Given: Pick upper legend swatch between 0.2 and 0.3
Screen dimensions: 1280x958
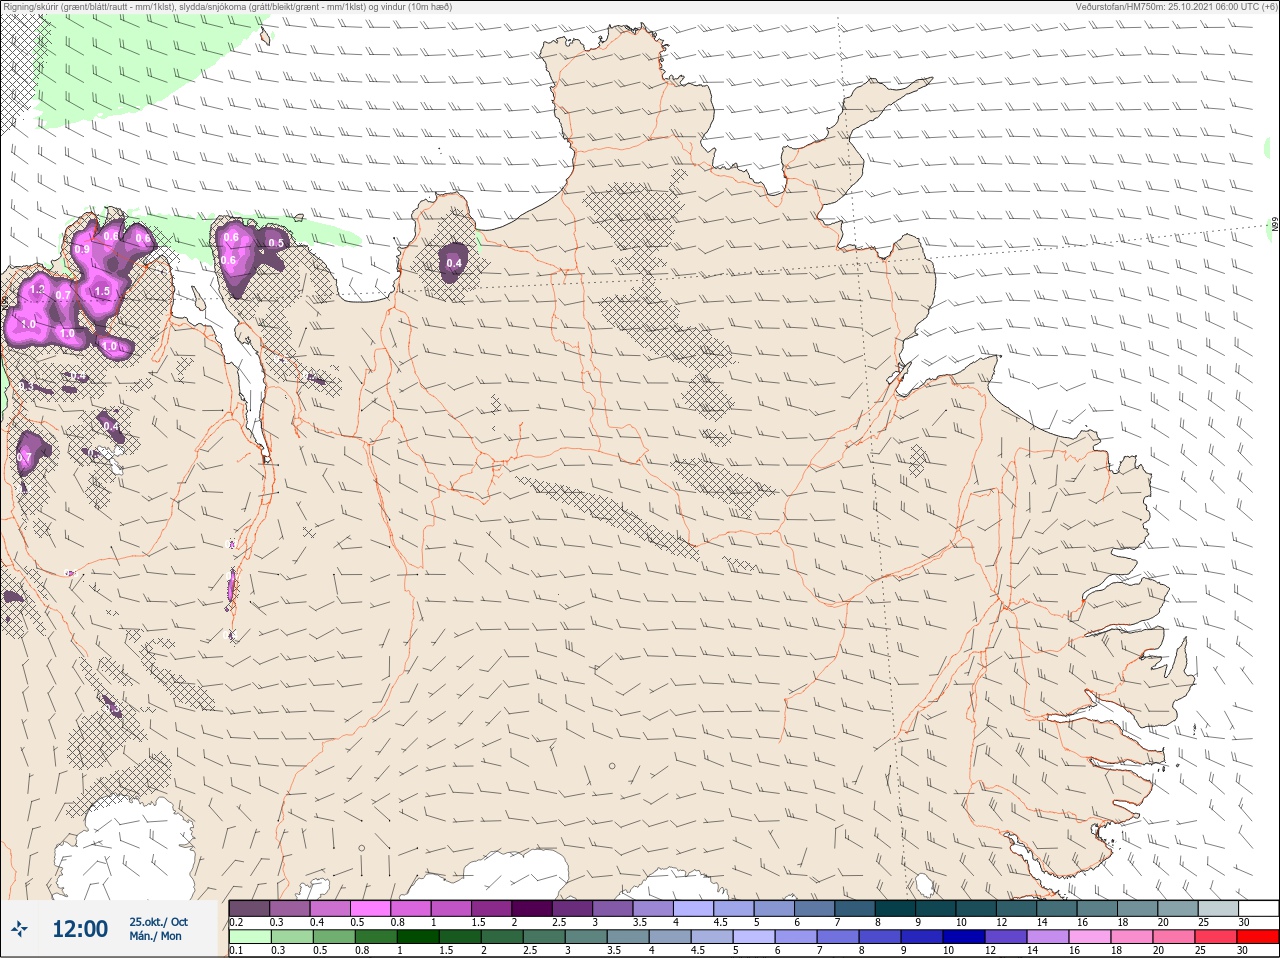Looking at the screenshot, I should (x=249, y=908).
